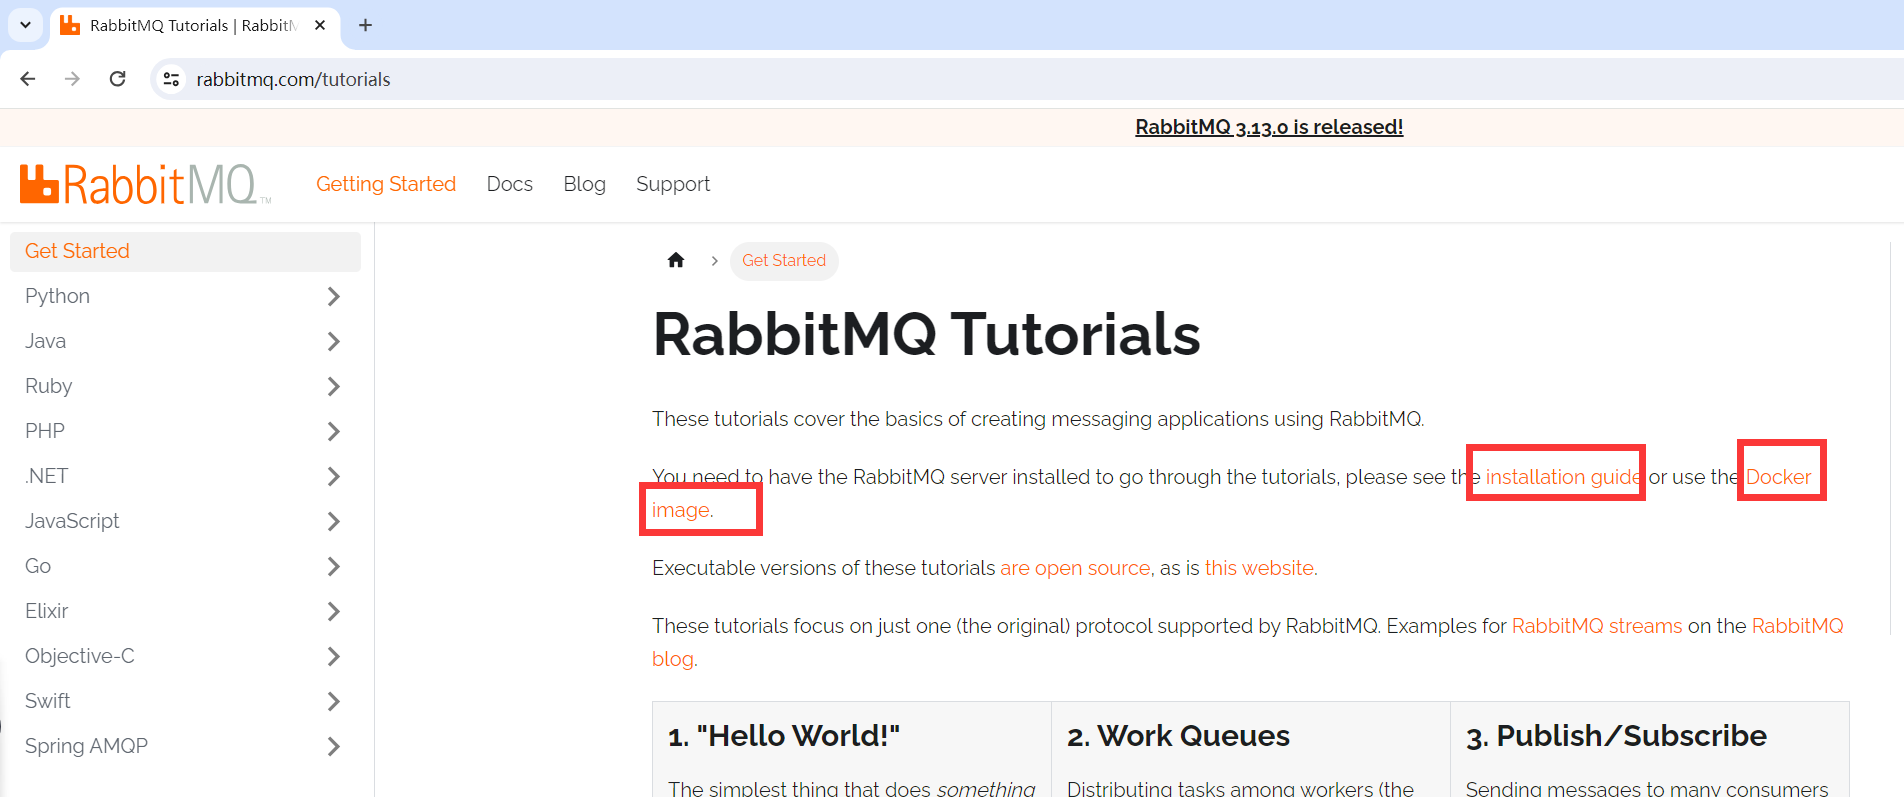This screenshot has width=1904, height=797.
Task: Open the Spring AMQP sidebar entry
Action: click(x=87, y=746)
